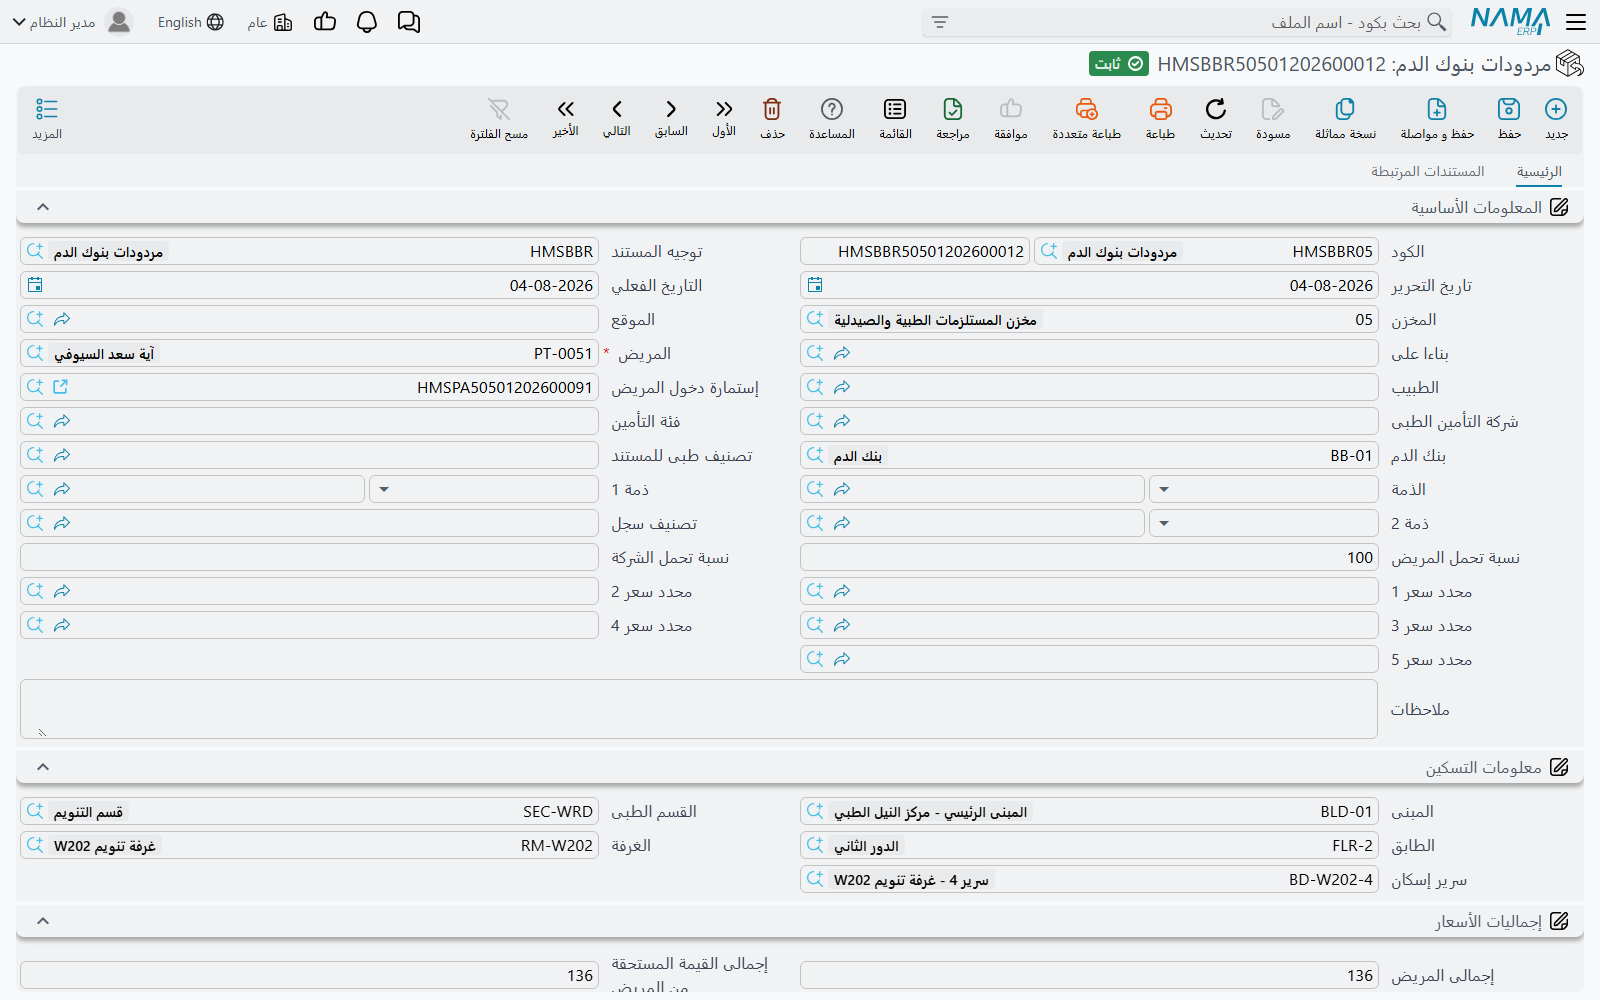Image resolution: width=1600 pixels, height=1000 pixels.
Task: Click the طباعه (Print) icon
Action: [1160, 109]
